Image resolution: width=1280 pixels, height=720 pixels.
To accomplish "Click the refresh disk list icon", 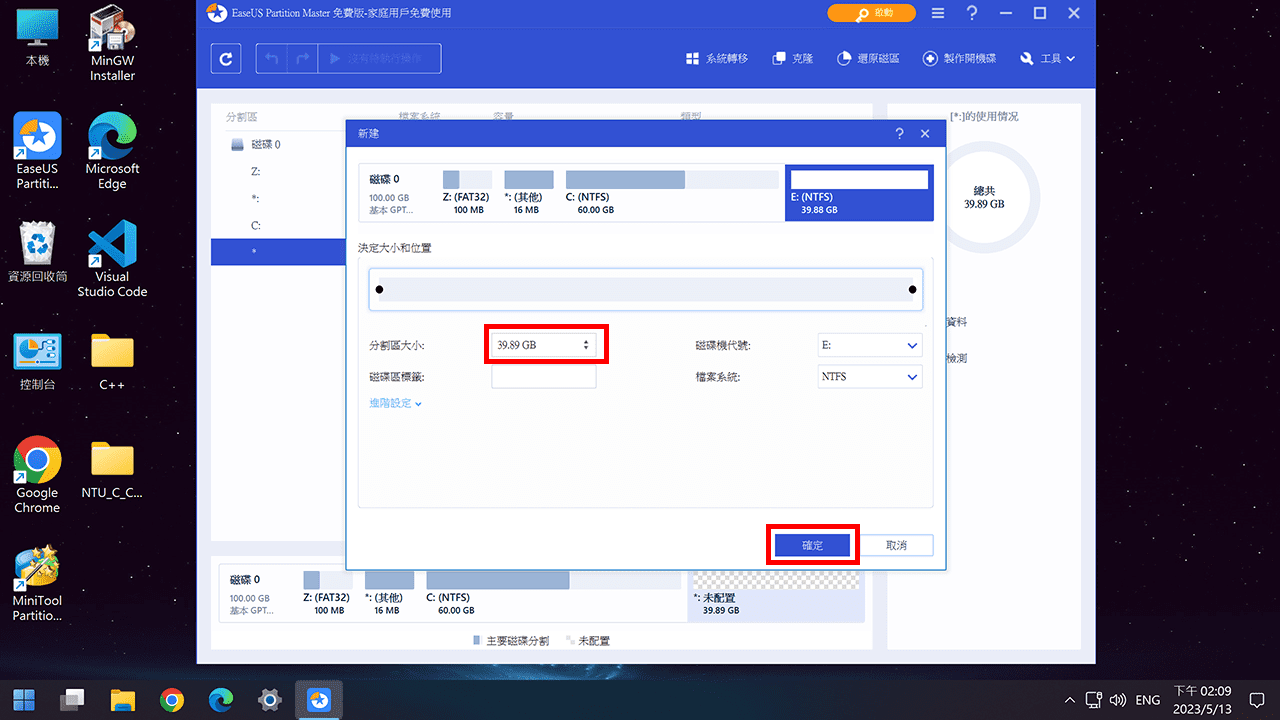I will (225, 58).
